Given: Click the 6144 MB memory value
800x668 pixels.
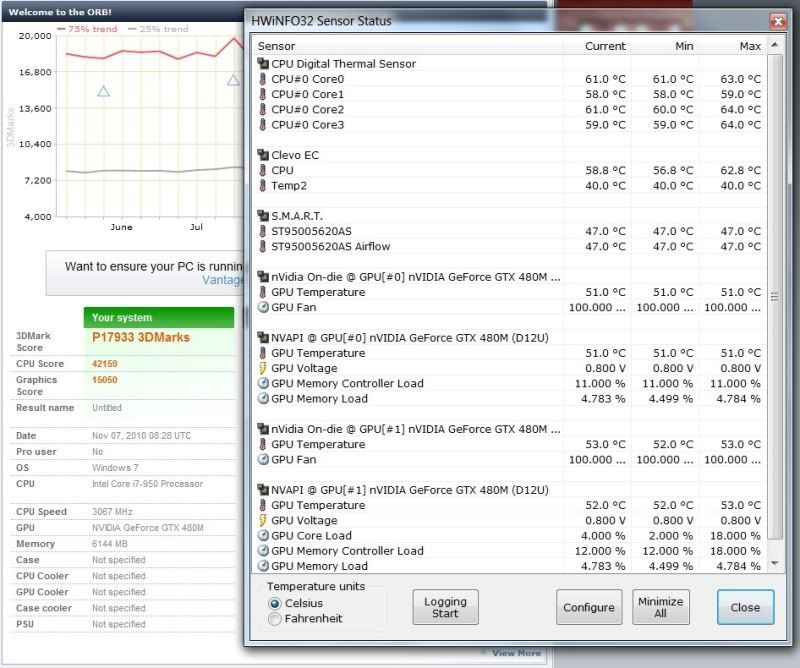Looking at the screenshot, I should tap(110, 544).
